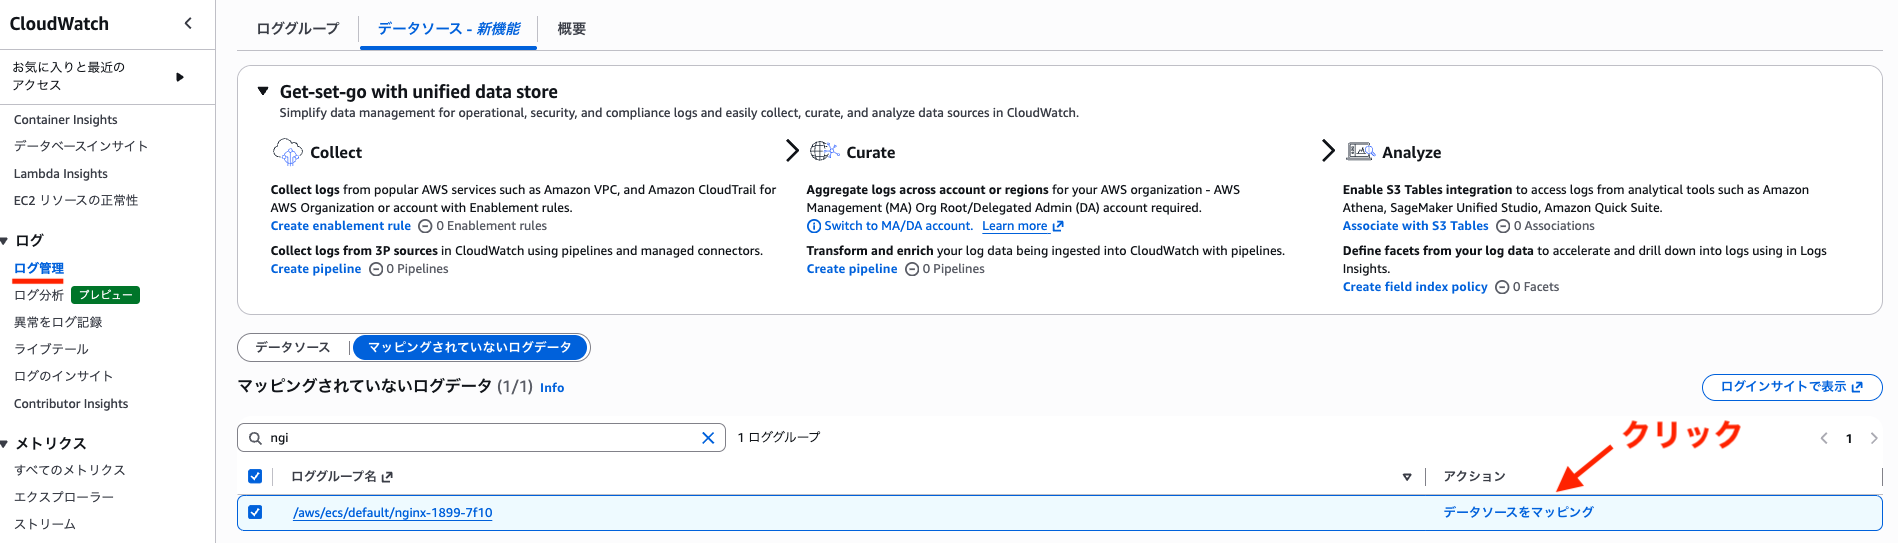The width and height of the screenshot is (1898, 543).
Task: Go to previous page with left chevron
Action: tap(1824, 438)
